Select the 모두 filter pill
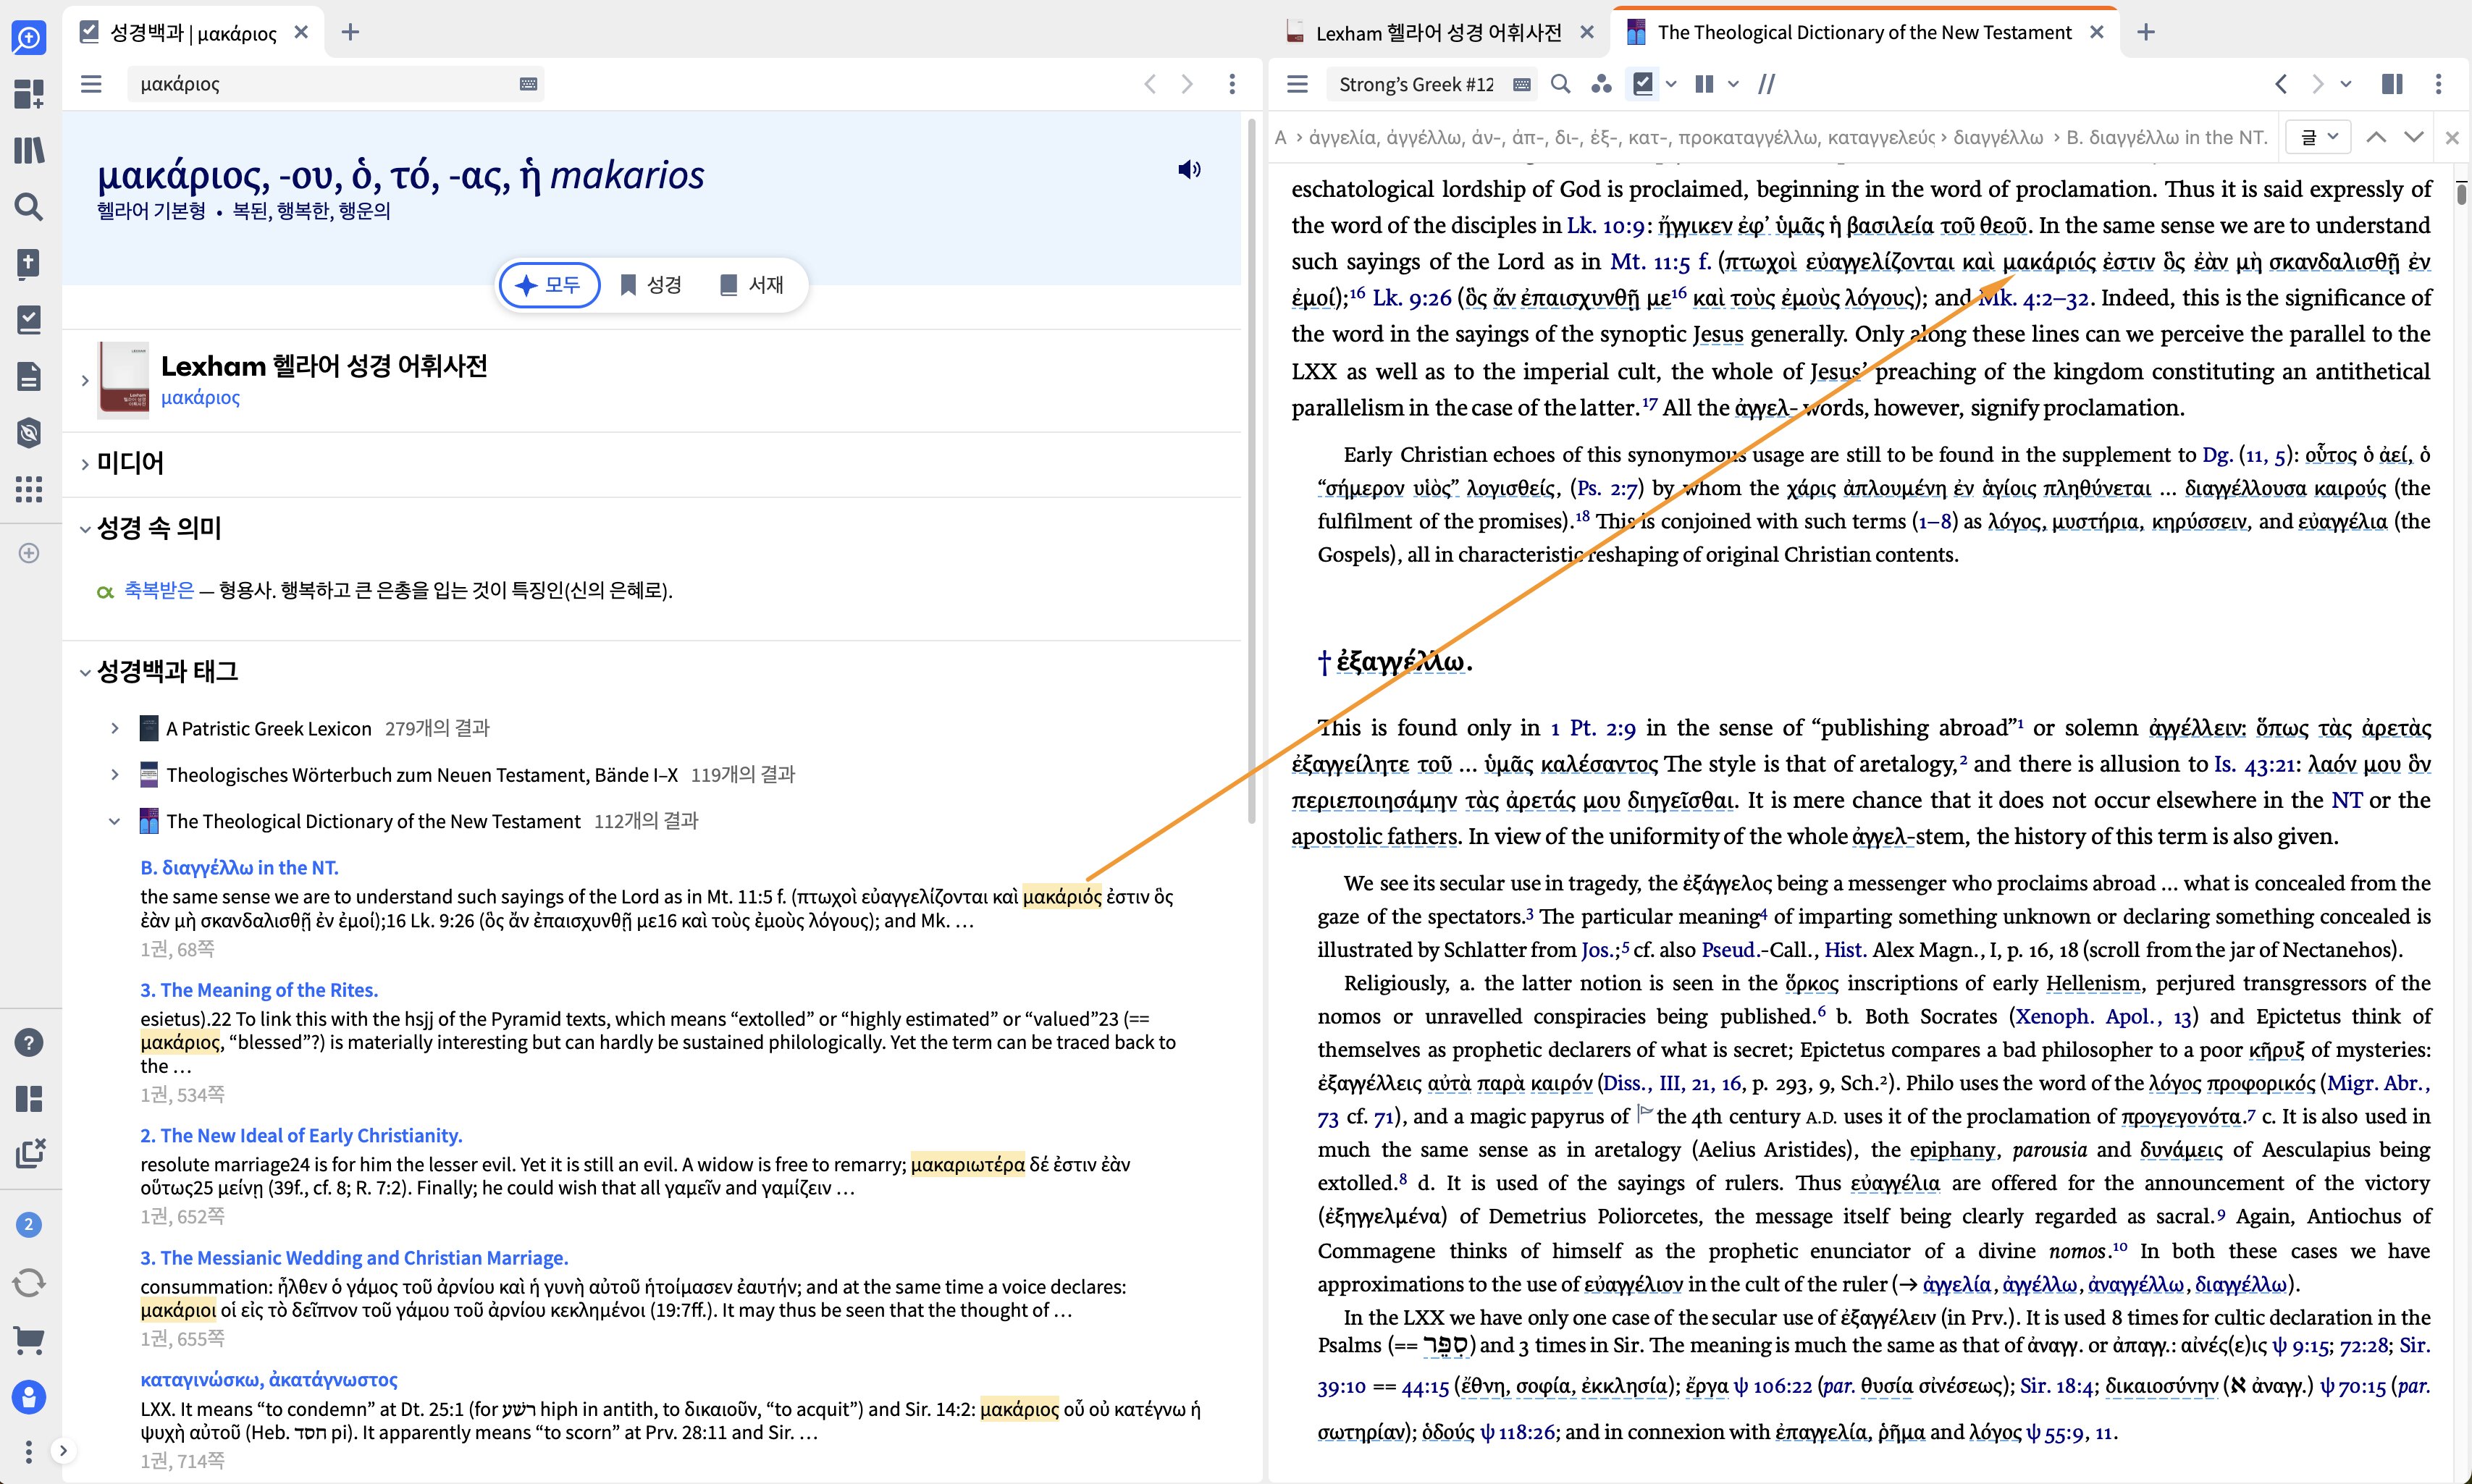This screenshot has height=1484, width=2472. point(549,285)
